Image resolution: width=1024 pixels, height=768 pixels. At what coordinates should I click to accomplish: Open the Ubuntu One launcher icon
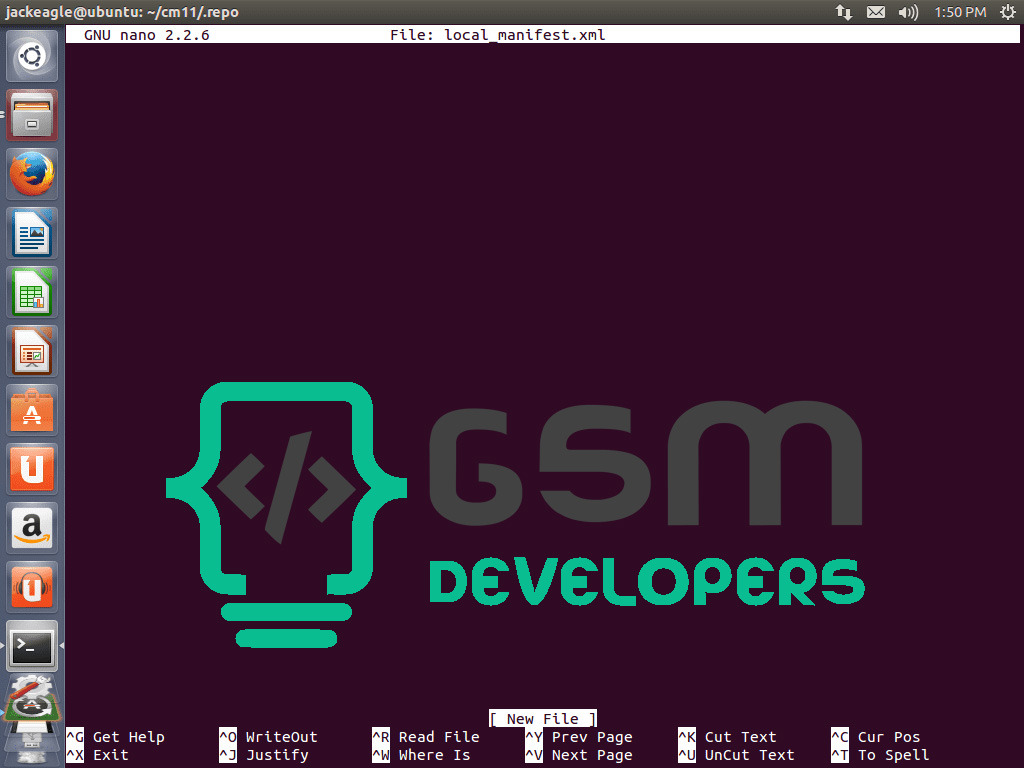32,469
